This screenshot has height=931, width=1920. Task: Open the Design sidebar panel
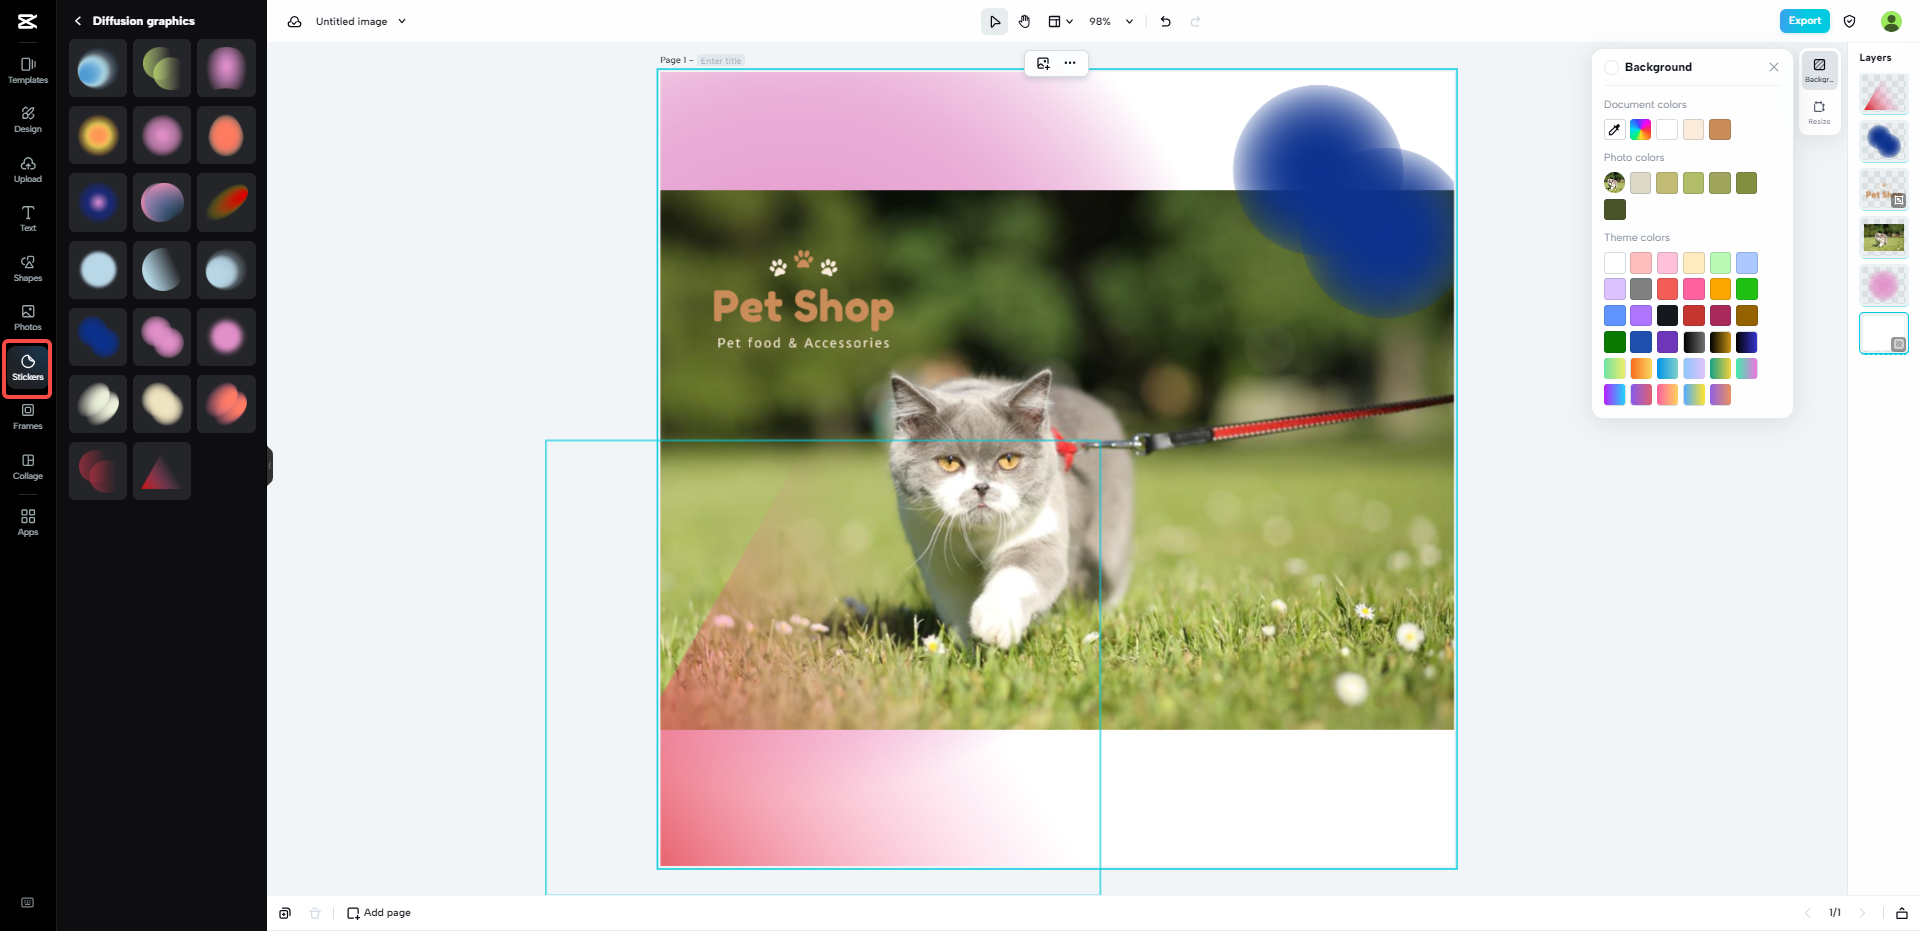(x=28, y=120)
